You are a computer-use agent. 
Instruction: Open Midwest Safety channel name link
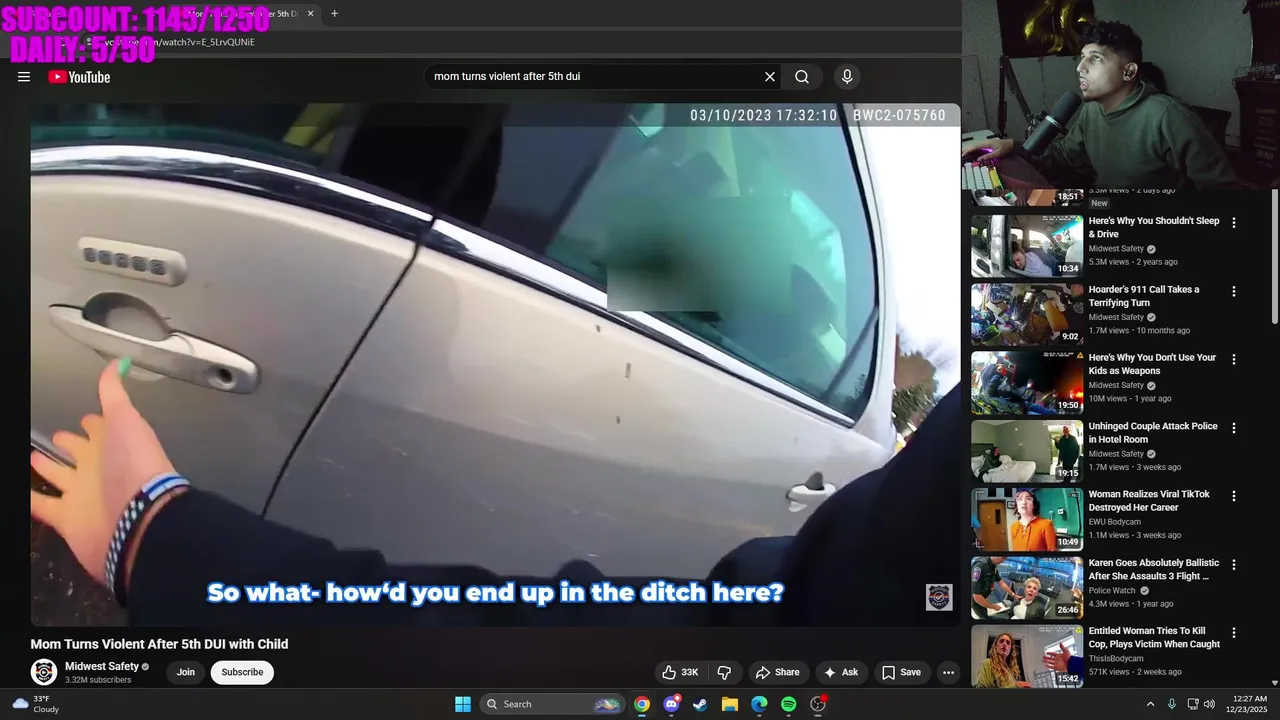point(102,666)
